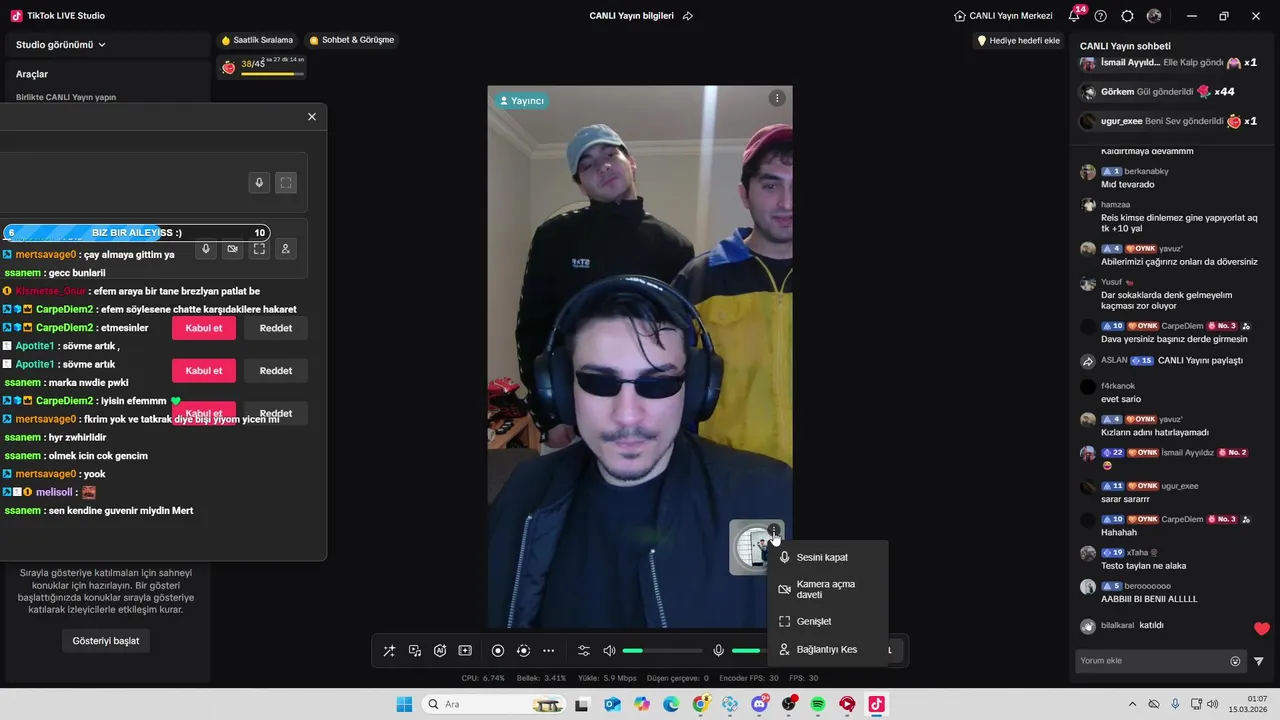1280x720 pixels.
Task: Click the dashed-circle replay capture icon
Action: pos(523,651)
